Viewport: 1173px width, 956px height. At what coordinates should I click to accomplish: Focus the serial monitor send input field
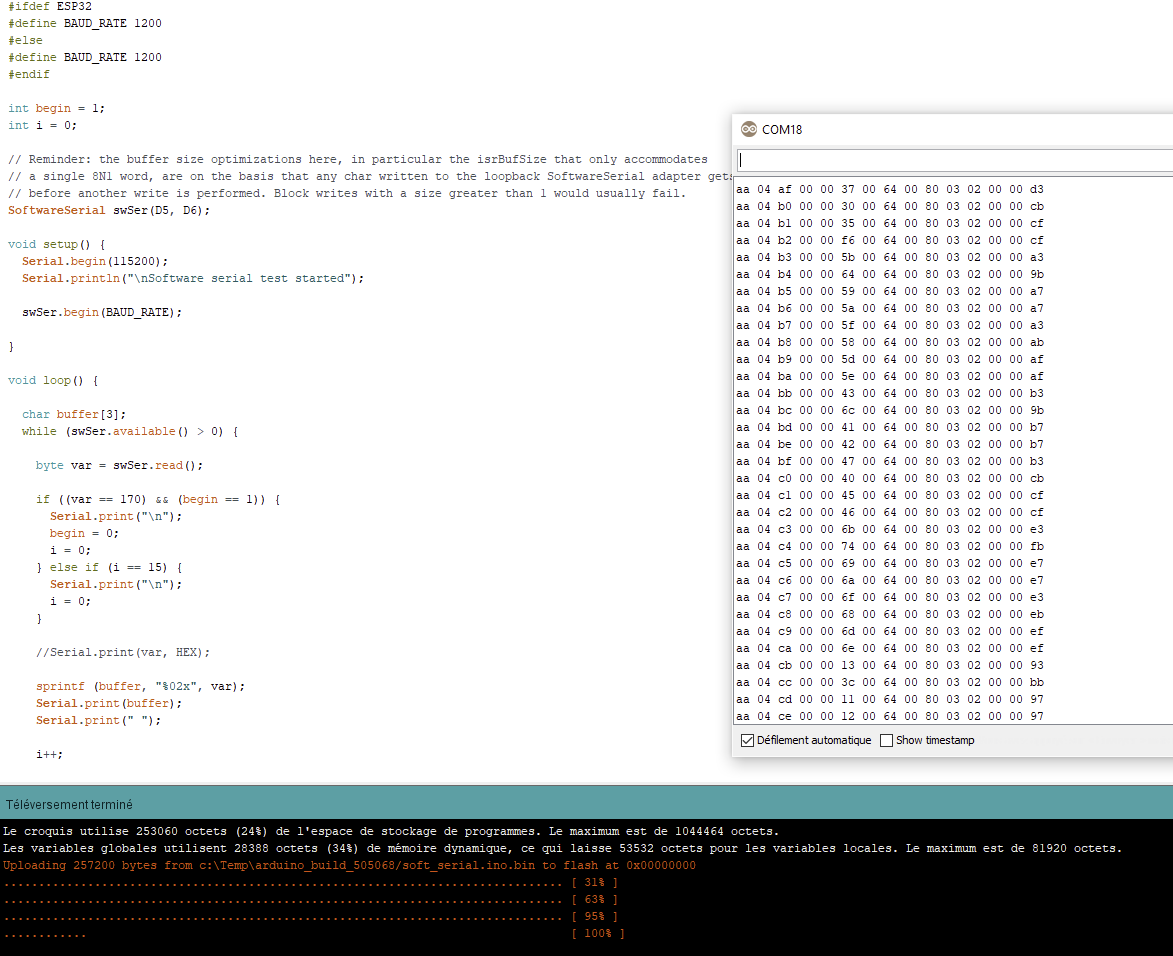point(955,160)
